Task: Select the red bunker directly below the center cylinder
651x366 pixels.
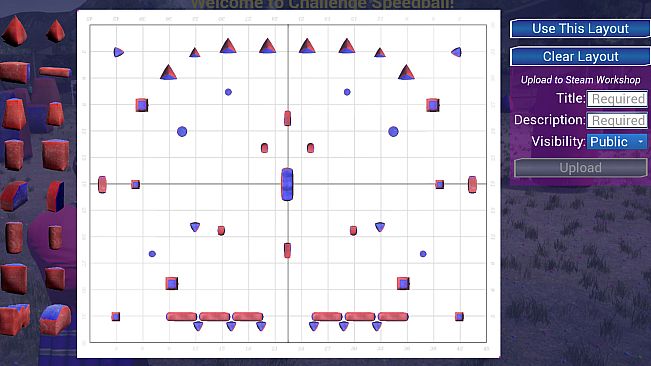Action: tap(287, 251)
